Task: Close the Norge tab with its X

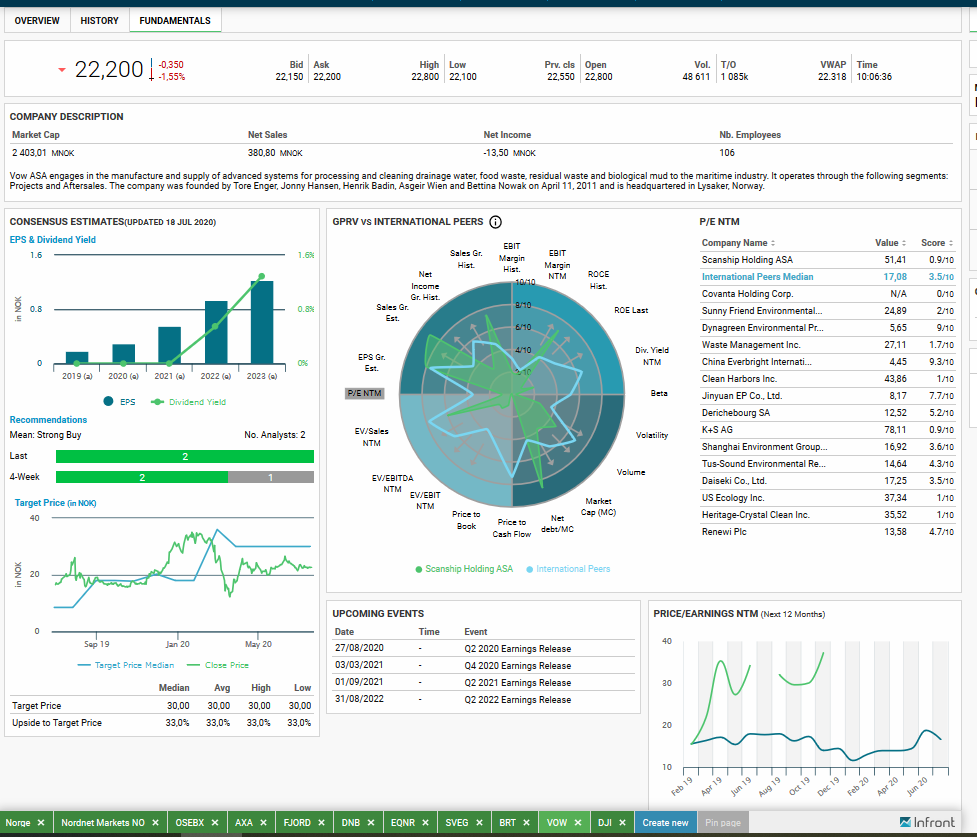Action: coord(41,823)
